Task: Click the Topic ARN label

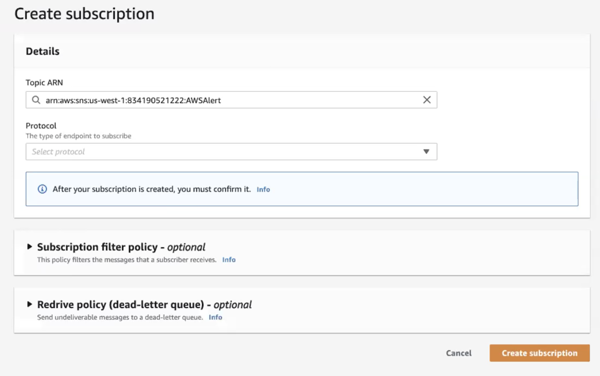Action: pyautogui.click(x=44, y=83)
